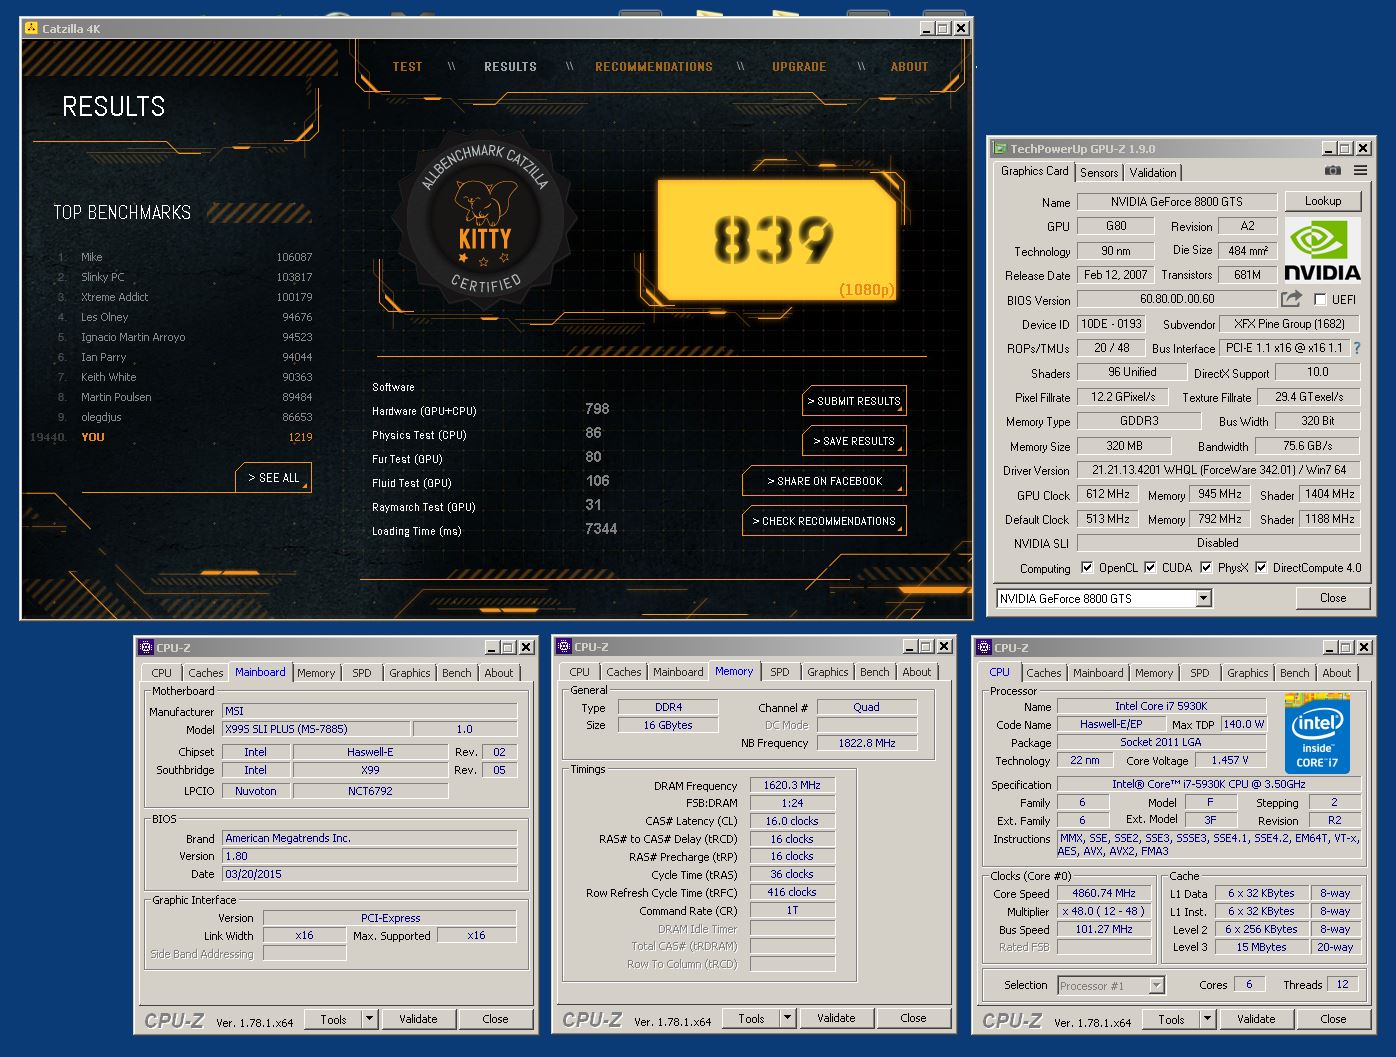Click the Driver Version field in GPU-Z
This screenshot has width=1396, height=1057.
[1219, 470]
